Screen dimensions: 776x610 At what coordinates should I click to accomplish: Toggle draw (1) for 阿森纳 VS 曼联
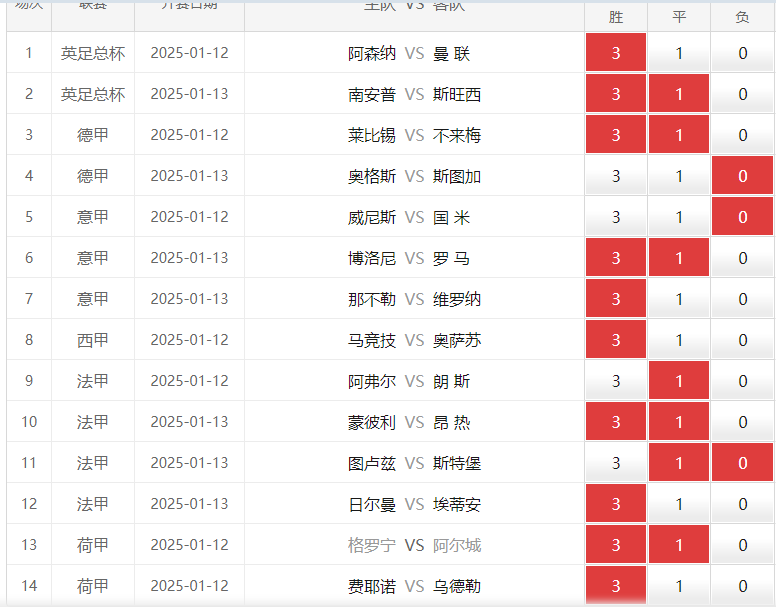679,52
